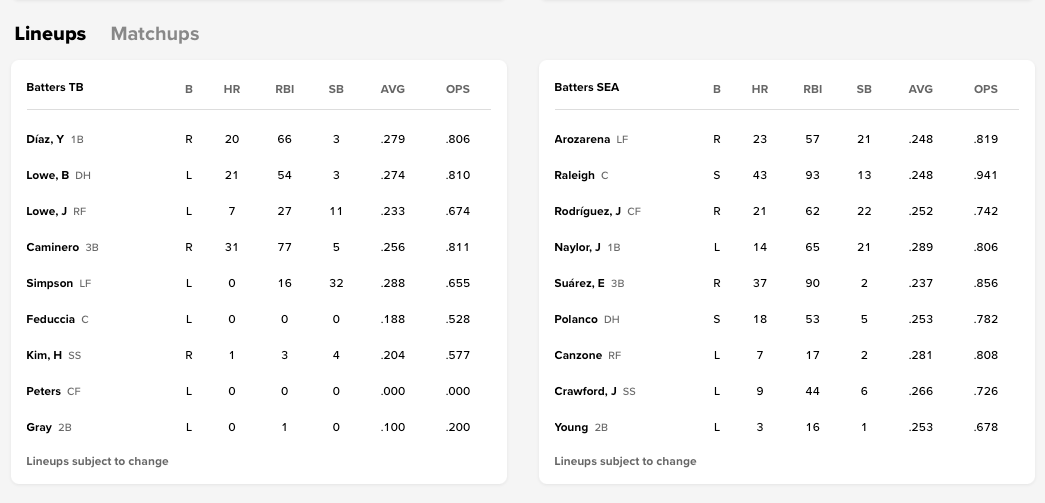The width and height of the screenshot is (1045, 503).
Task: Click Polanco designated hitter link
Action: tap(576, 319)
